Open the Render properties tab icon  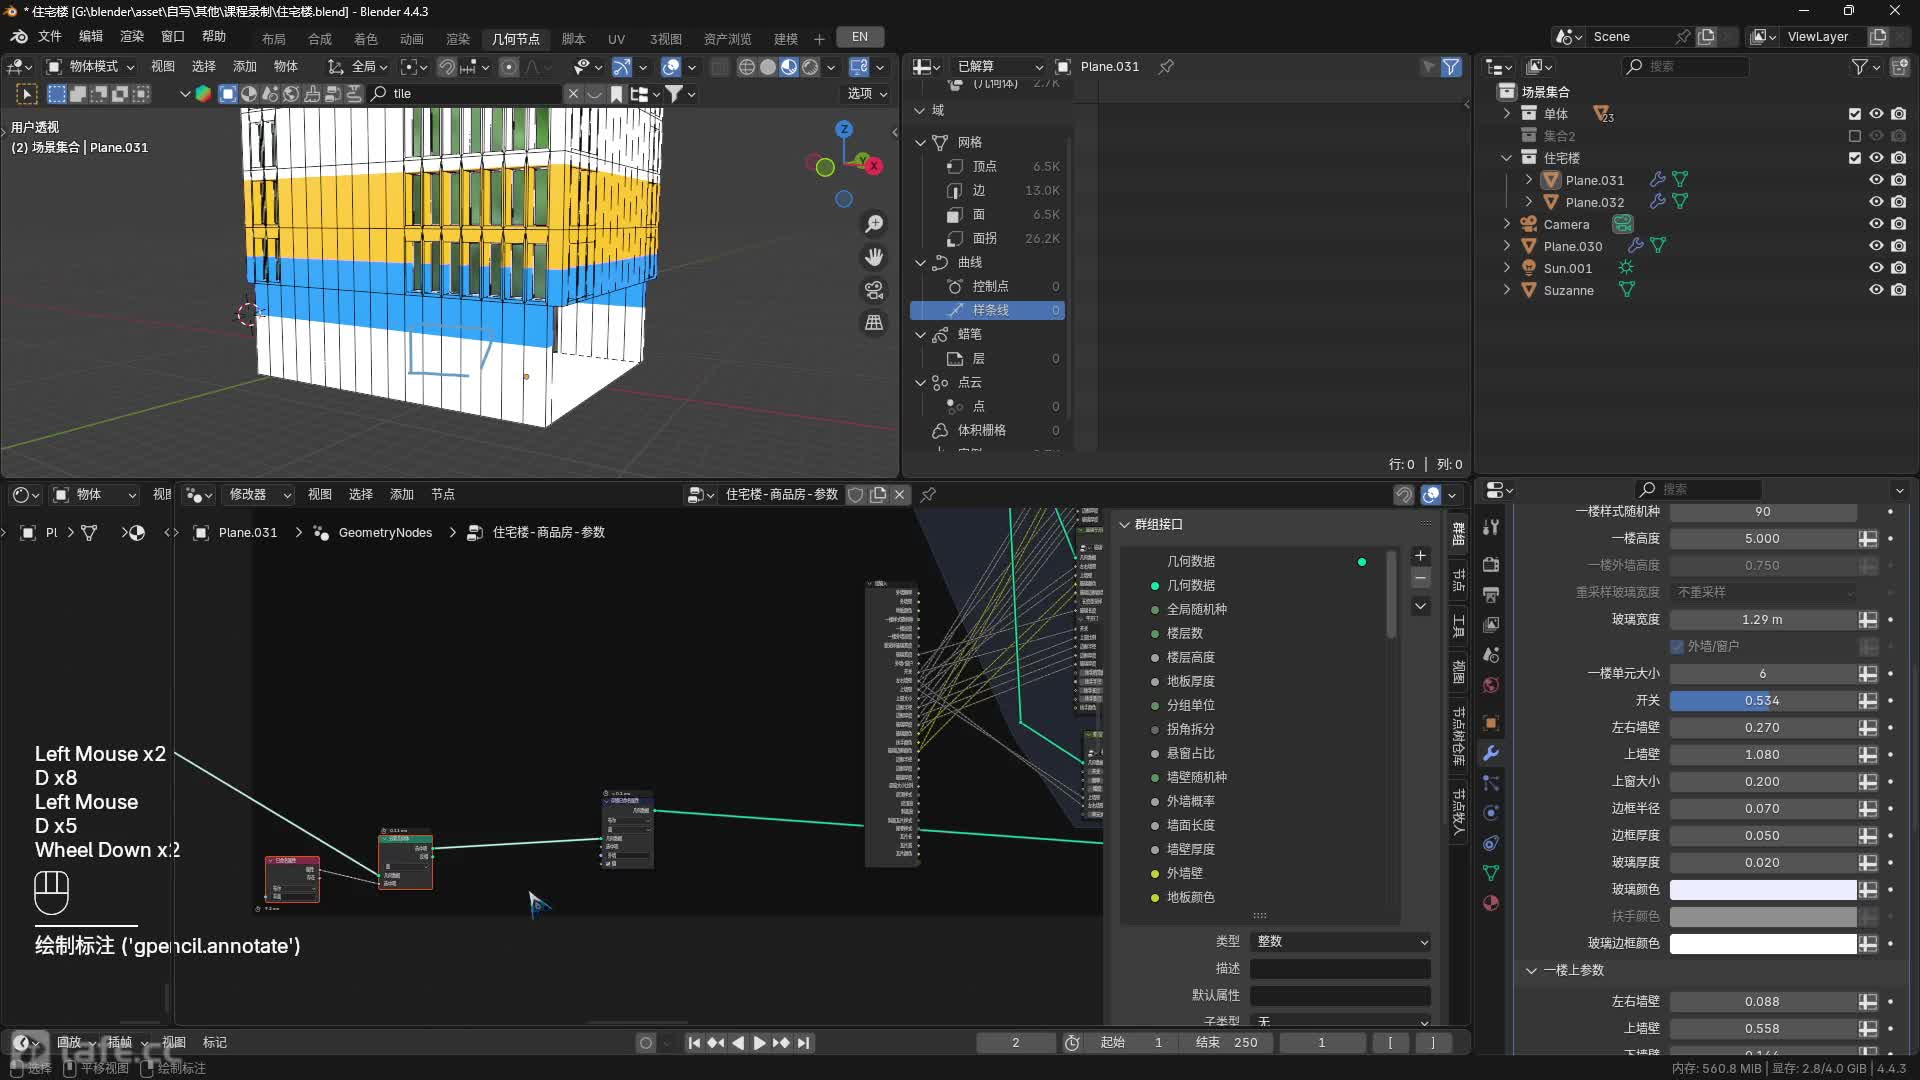(x=1491, y=564)
